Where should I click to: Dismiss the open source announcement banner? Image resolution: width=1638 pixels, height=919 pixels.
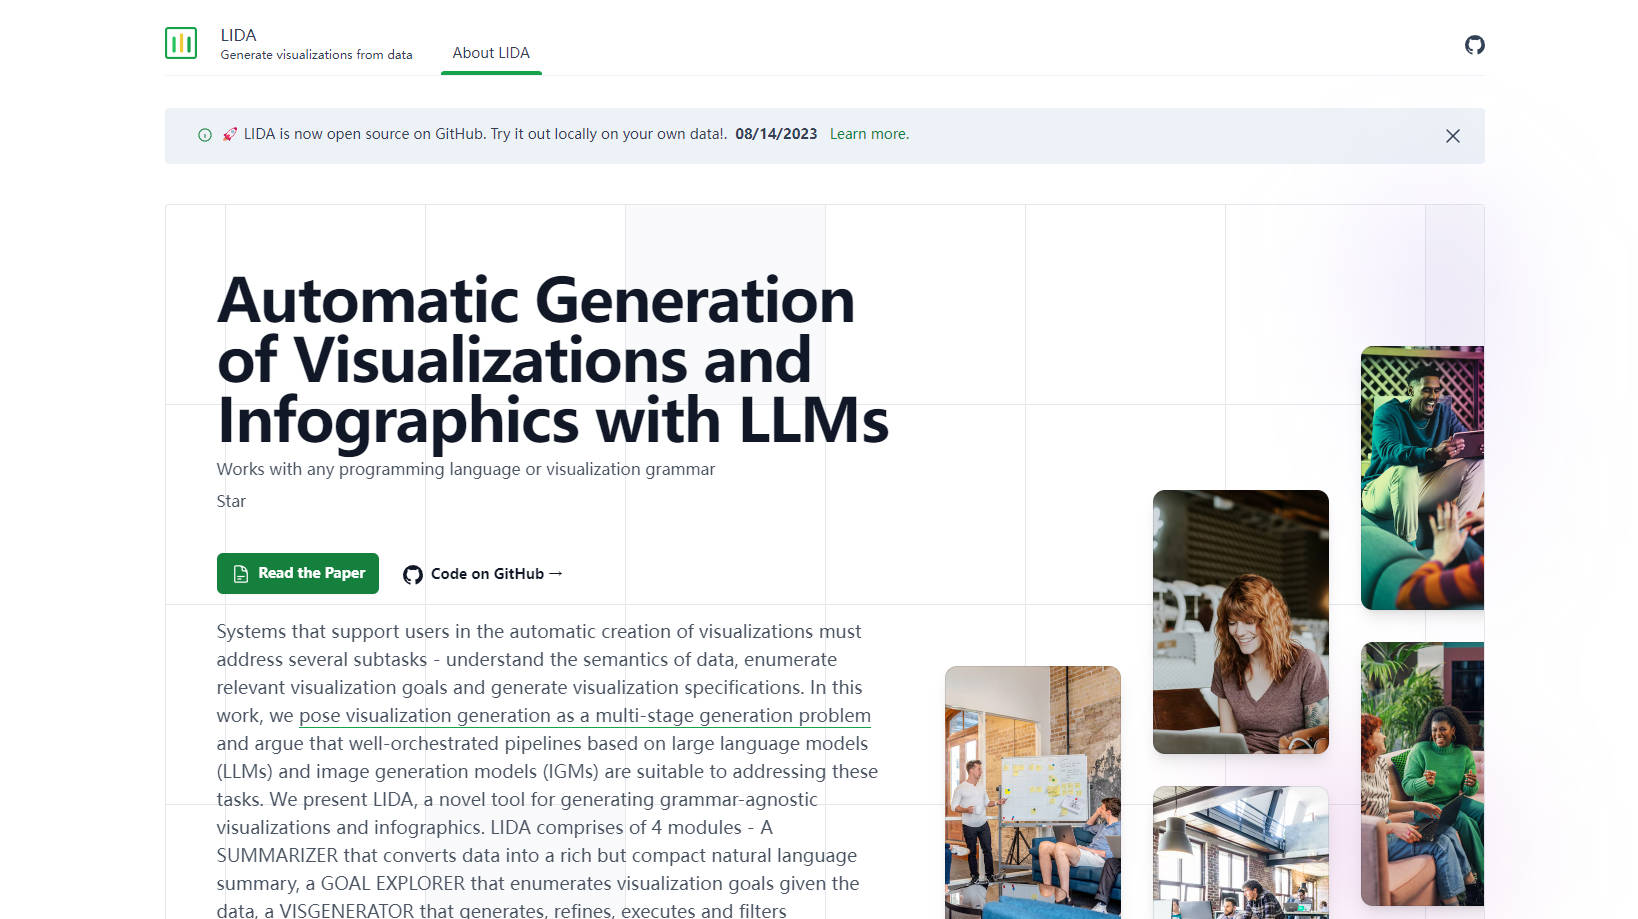coord(1452,136)
